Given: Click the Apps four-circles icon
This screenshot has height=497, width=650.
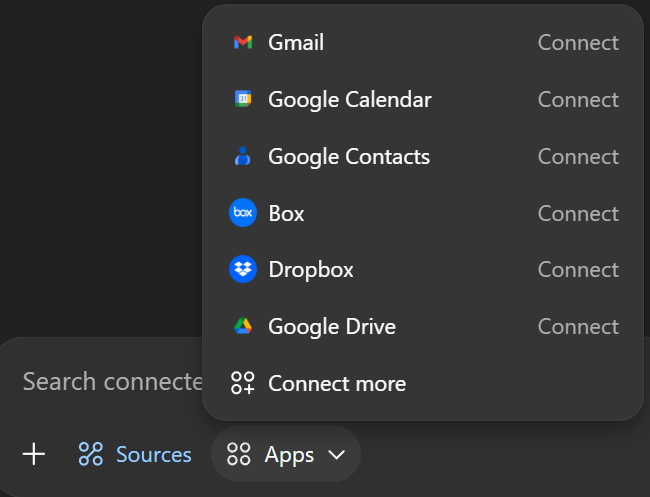Looking at the screenshot, I should tap(238, 454).
